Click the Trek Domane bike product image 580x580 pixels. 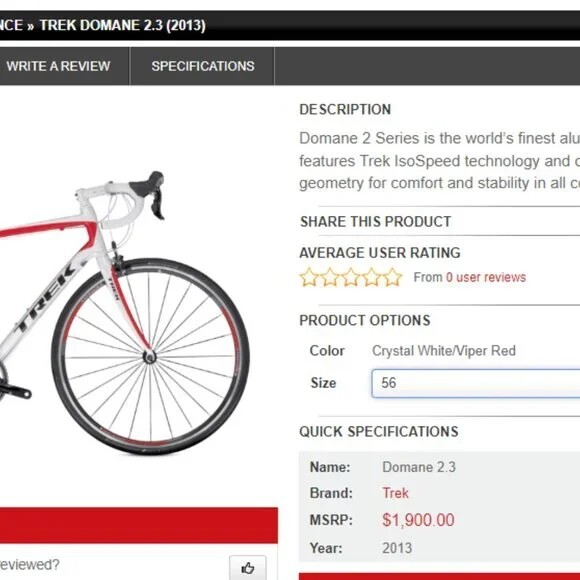click(124, 313)
